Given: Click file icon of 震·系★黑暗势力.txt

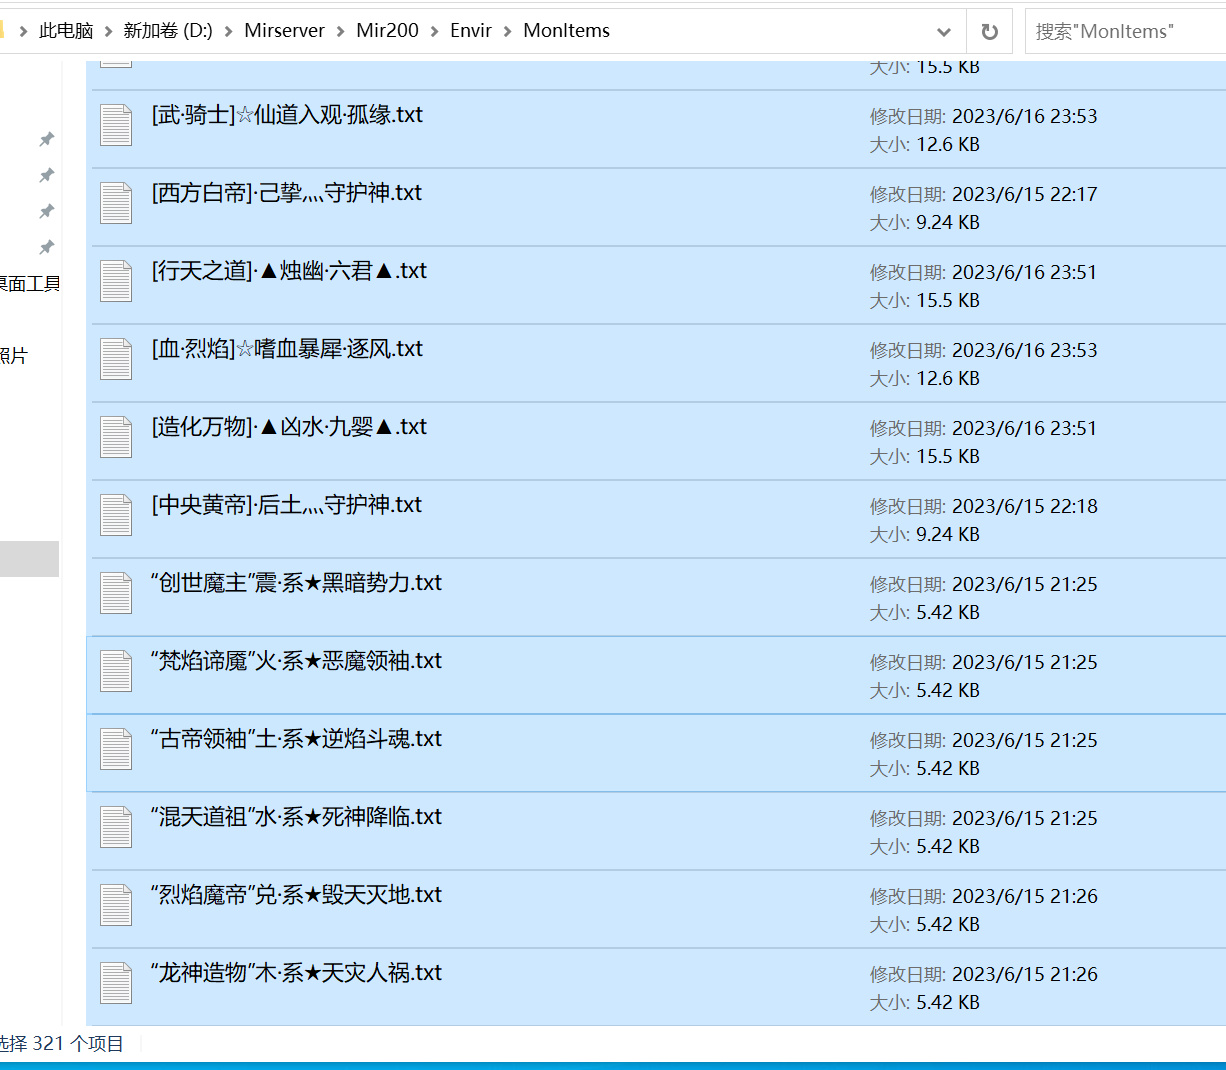Looking at the screenshot, I should pos(116,594).
